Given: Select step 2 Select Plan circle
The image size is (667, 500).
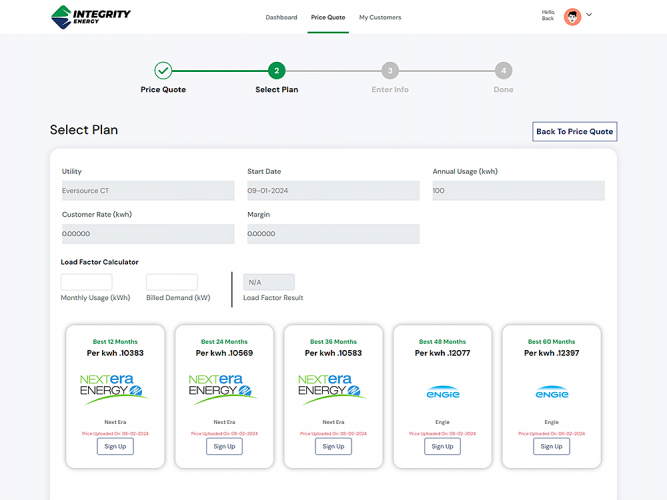Looking at the screenshot, I should (x=276, y=71).
